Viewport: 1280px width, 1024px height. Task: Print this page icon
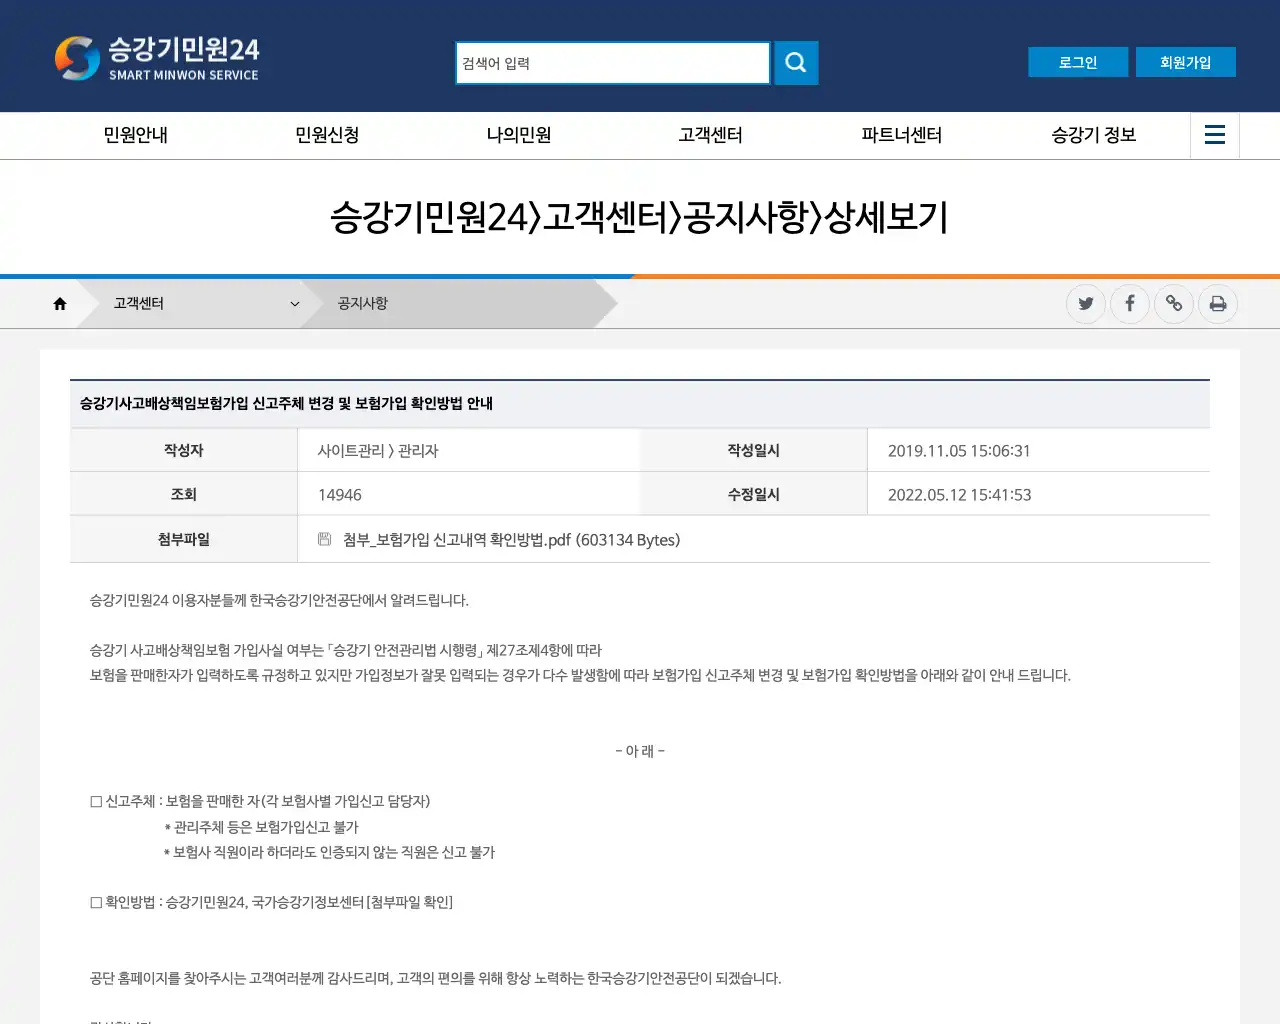click(x=1218, y=304)
